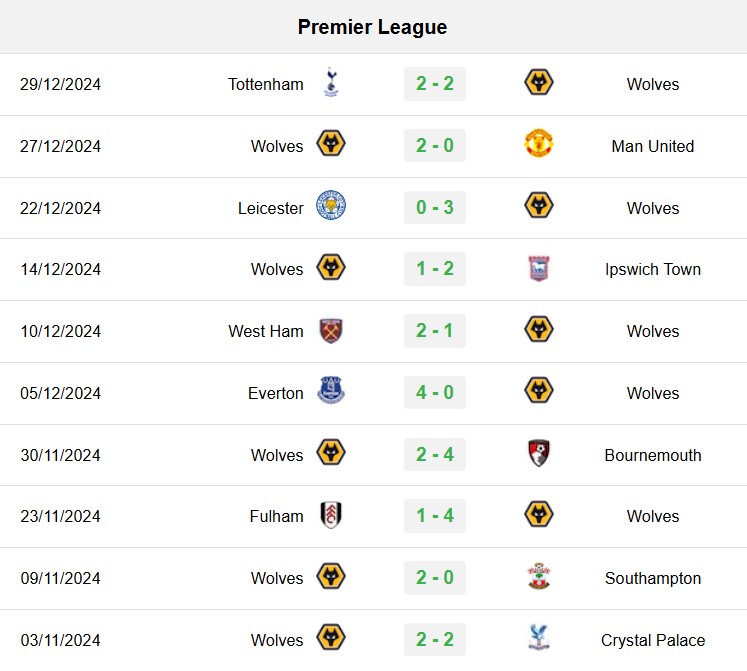
Task: Click the Southampton club crest
Action: (x=539, y=577)
